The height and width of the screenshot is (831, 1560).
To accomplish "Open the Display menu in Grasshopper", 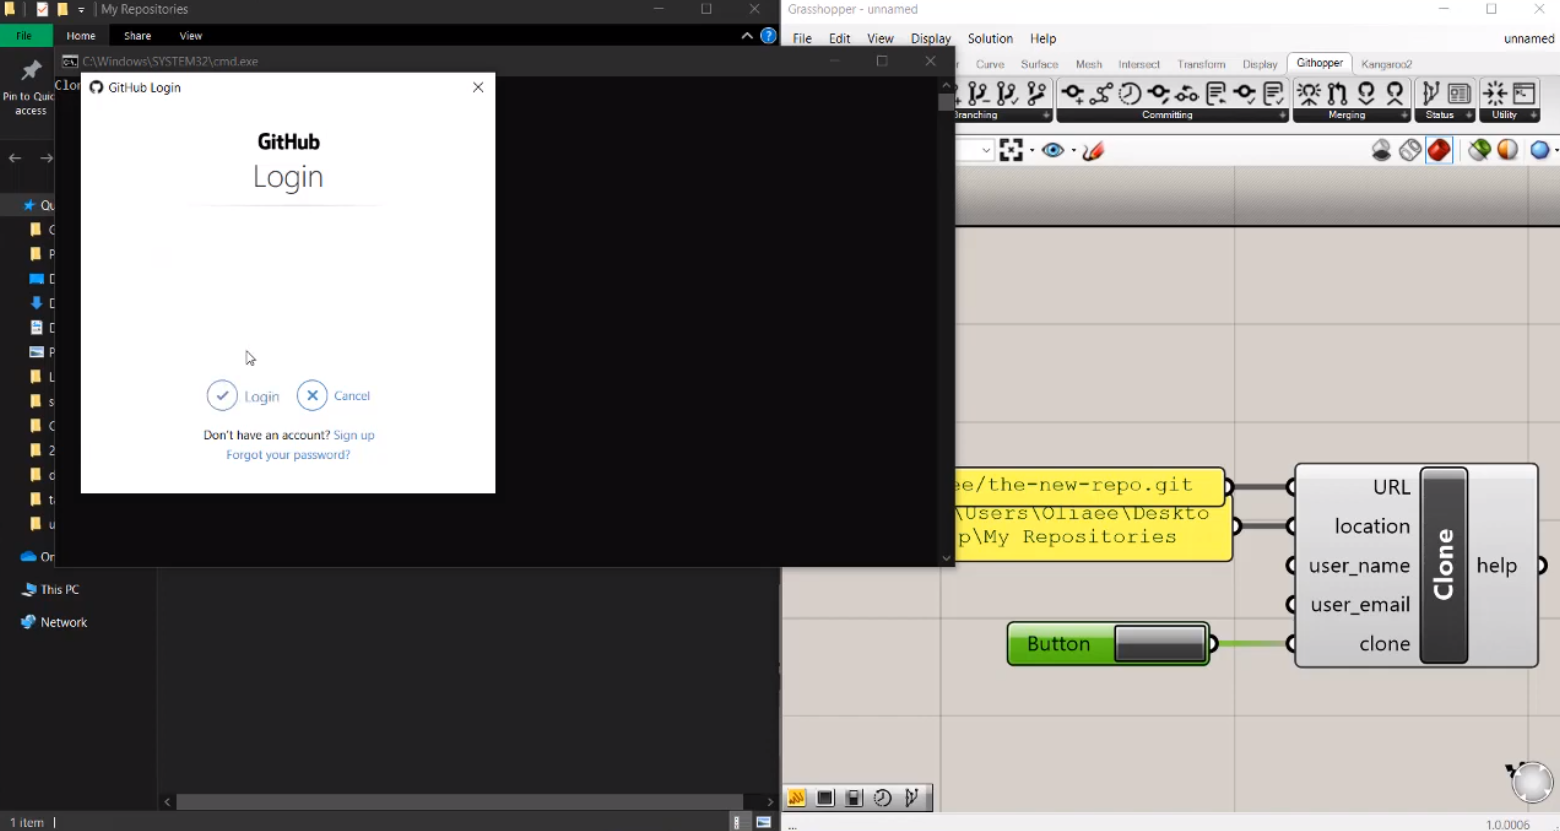I will 931,38.
